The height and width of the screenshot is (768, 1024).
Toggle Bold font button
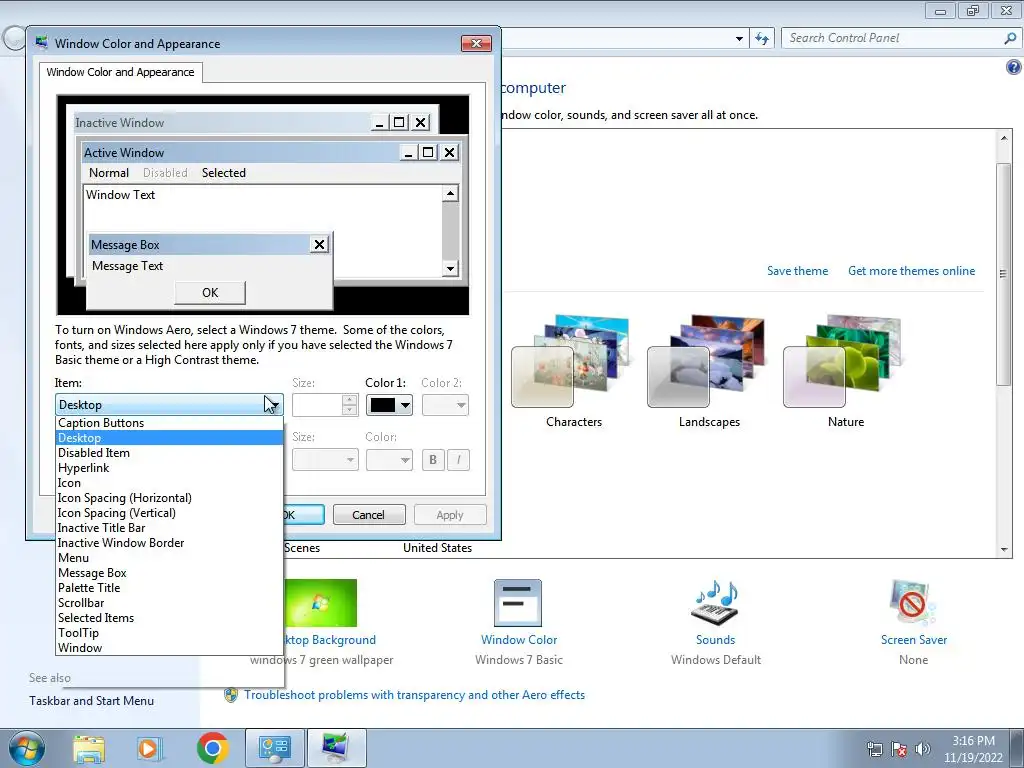433,460
